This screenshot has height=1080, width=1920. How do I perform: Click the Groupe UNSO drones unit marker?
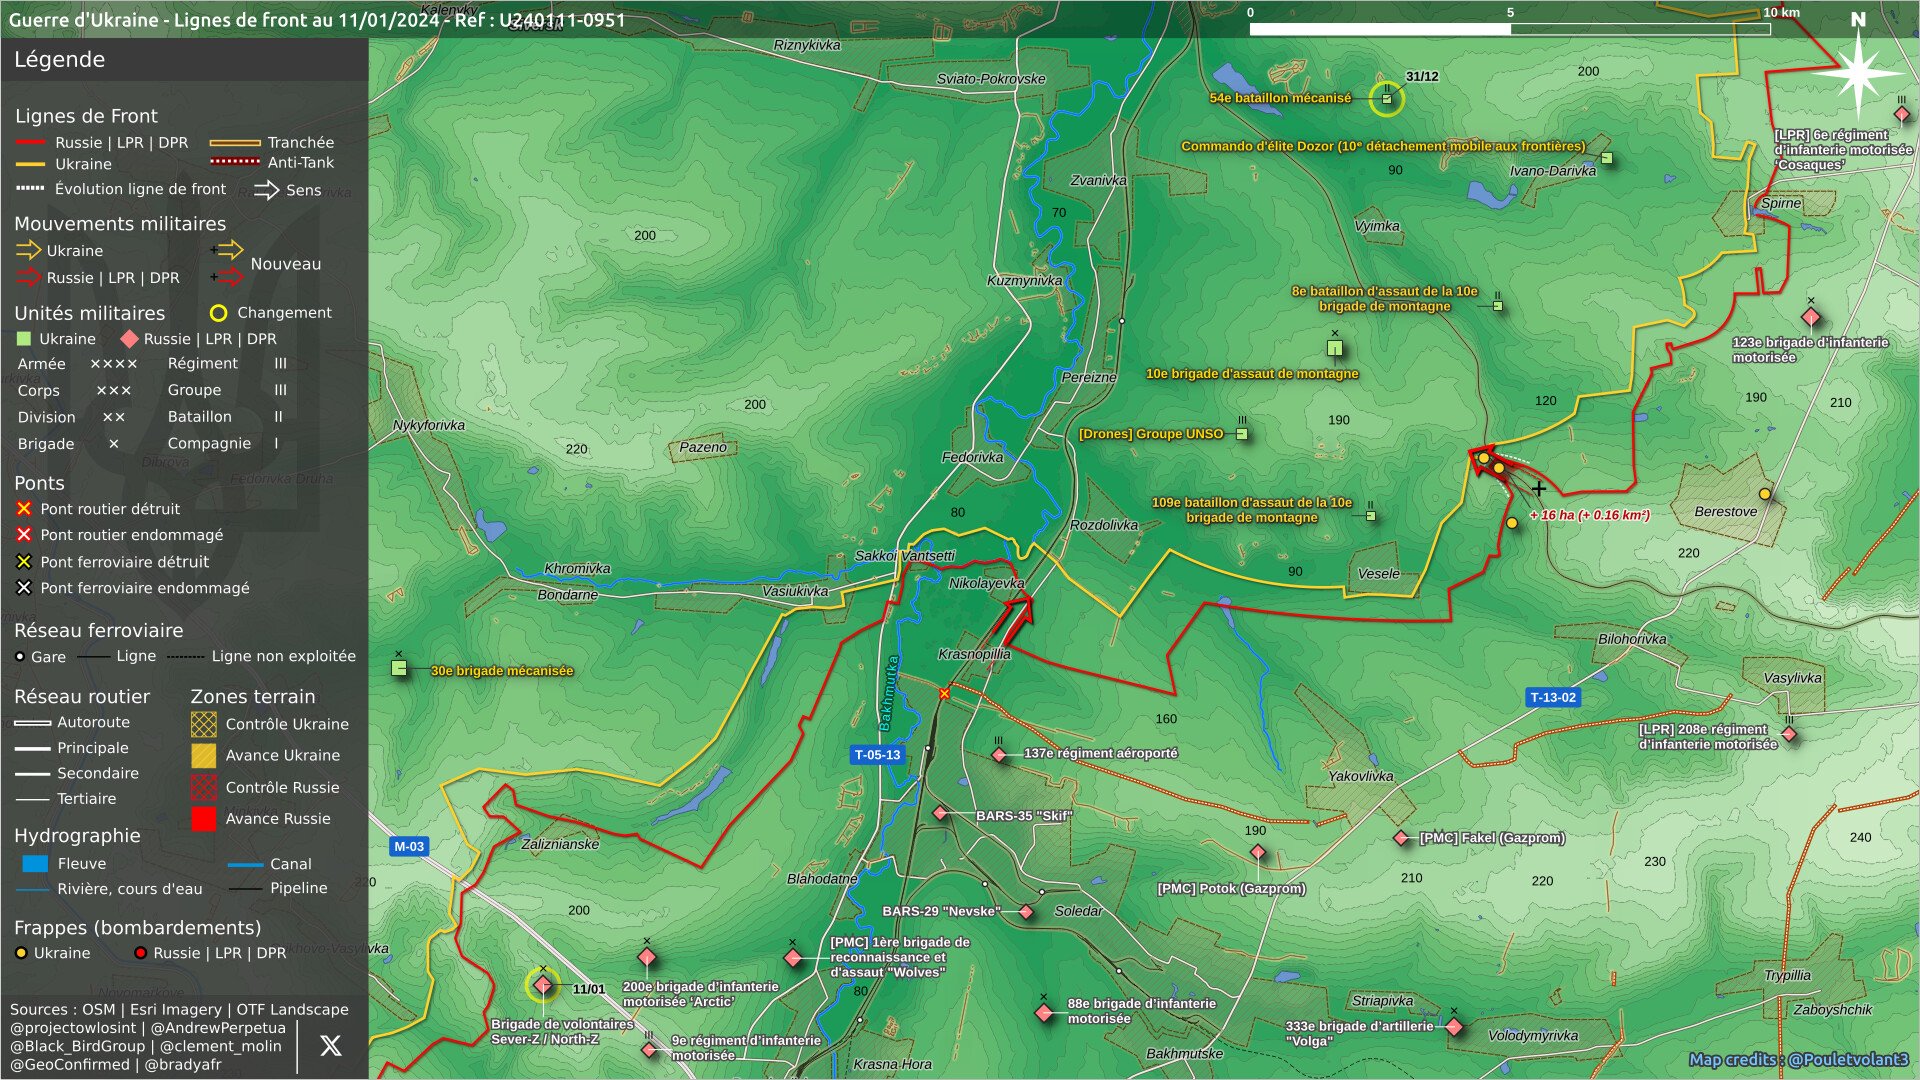[1242, 434]
